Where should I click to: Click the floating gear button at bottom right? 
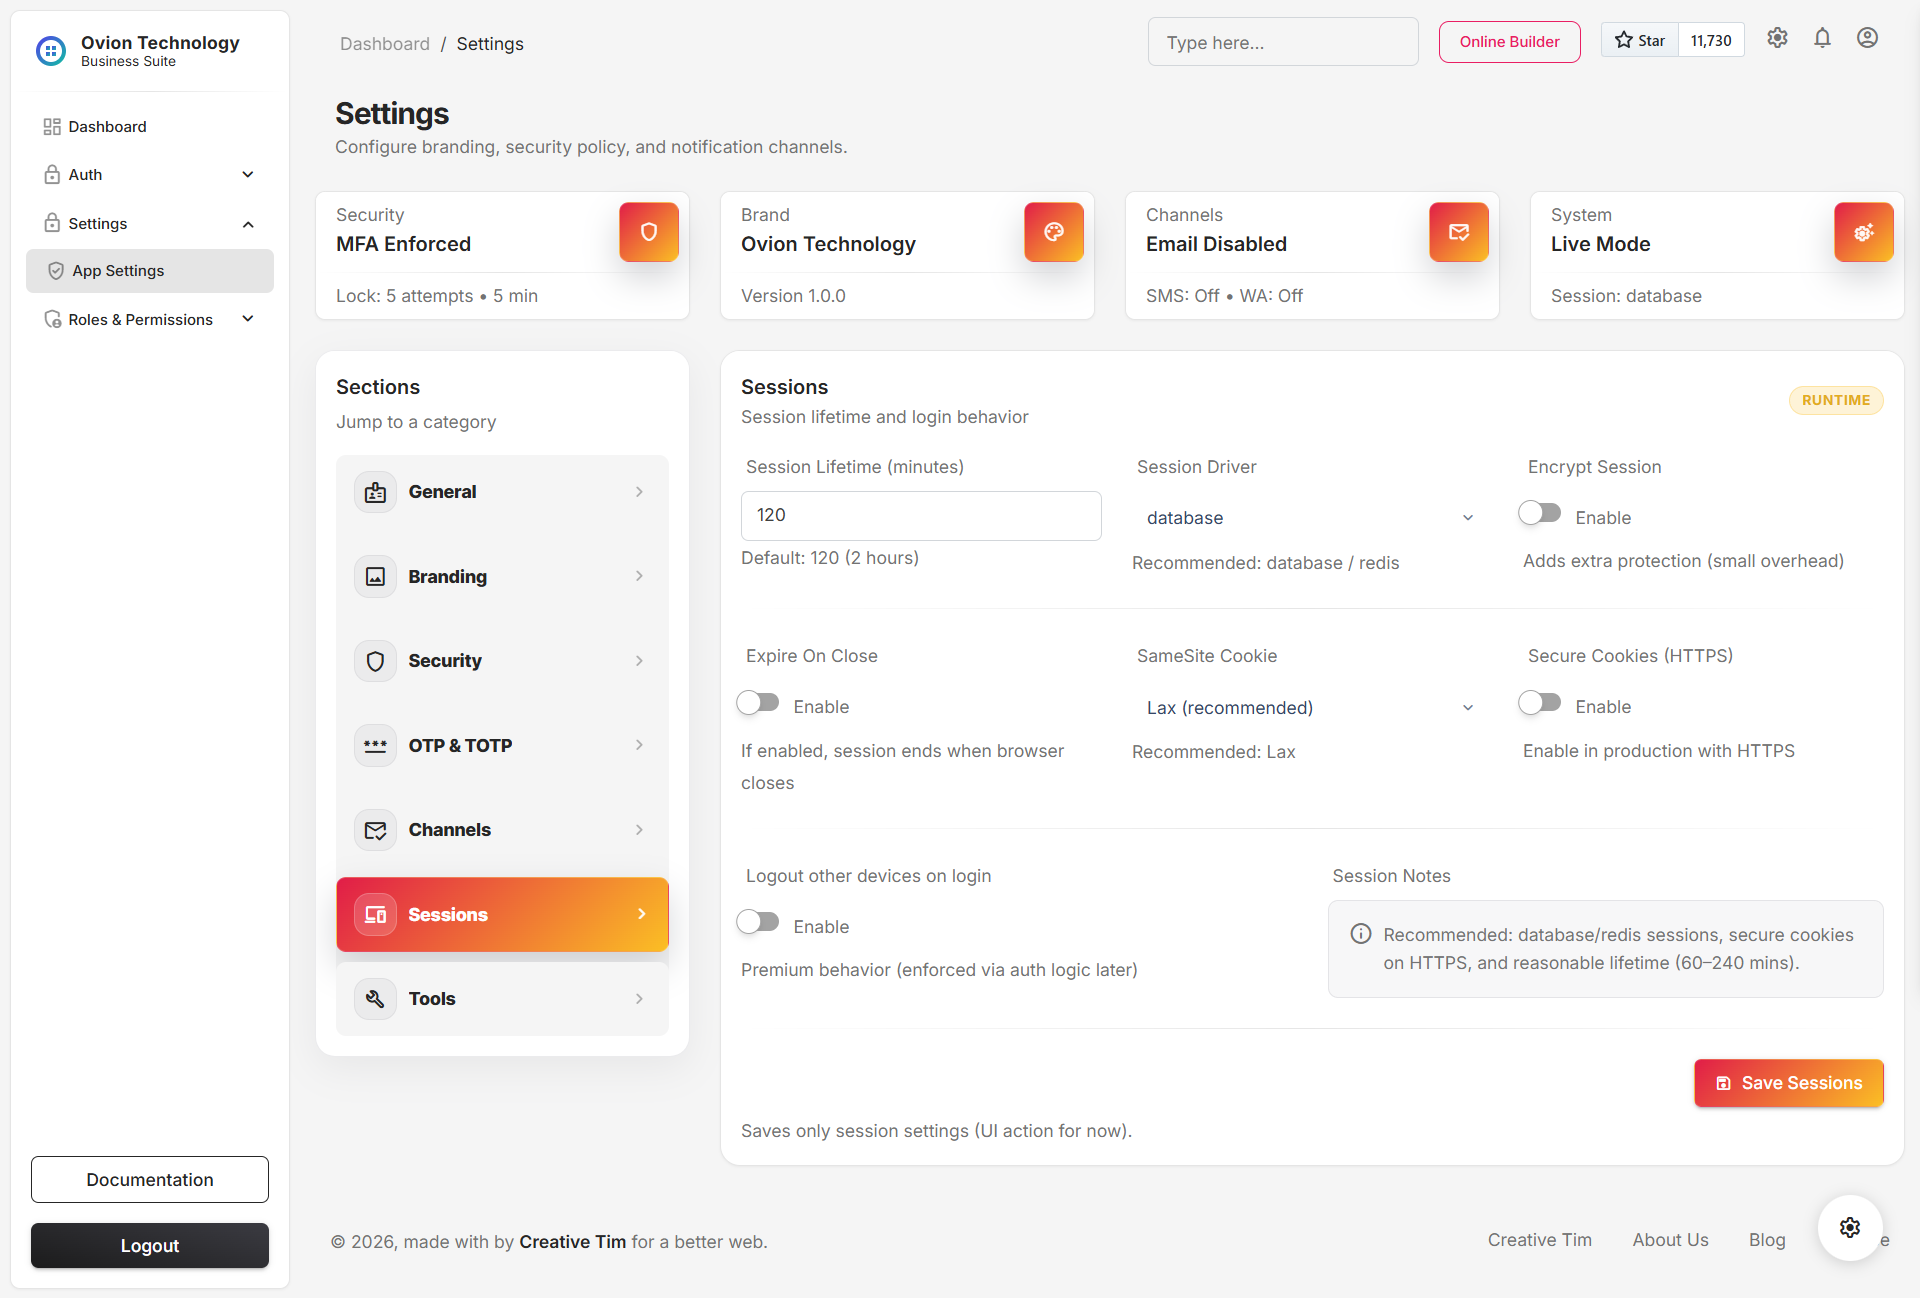point(1849,1227)
